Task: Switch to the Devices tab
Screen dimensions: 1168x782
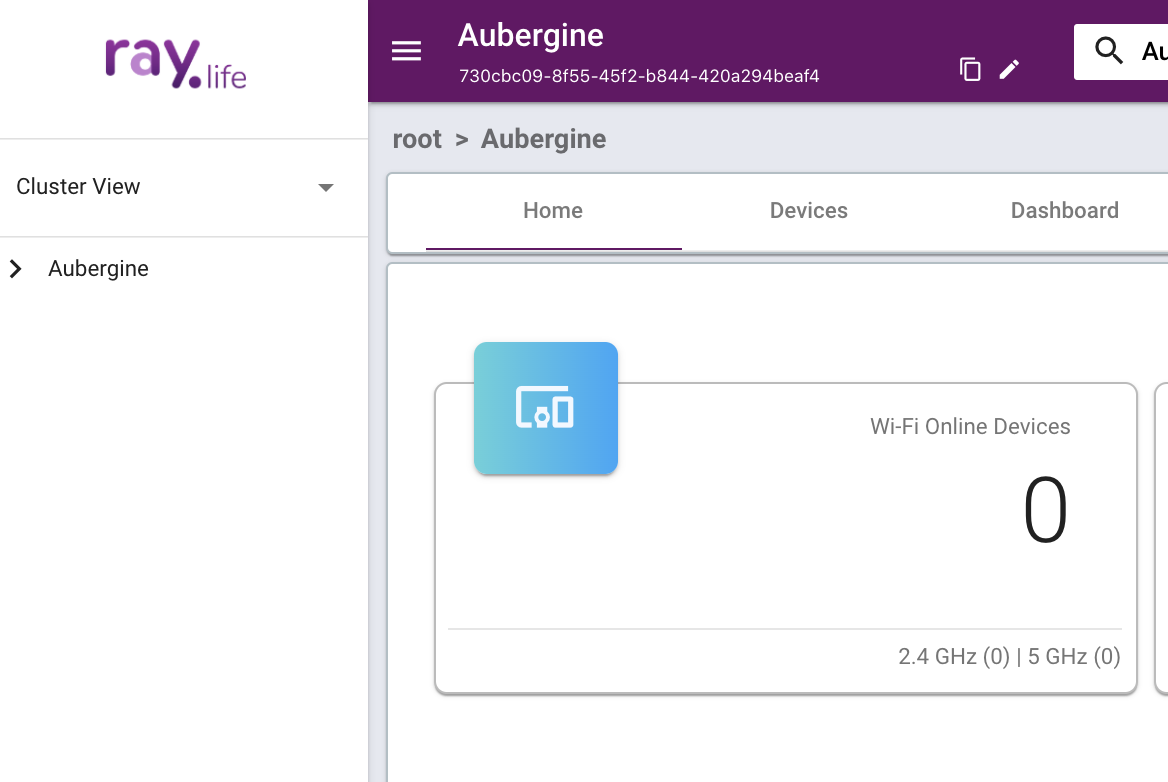Action: [x=809, y=211]
